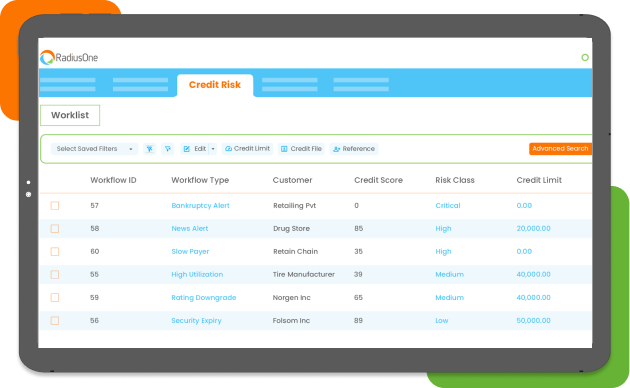
Task: Click the Reference person icon button
Action: [337, 149]
